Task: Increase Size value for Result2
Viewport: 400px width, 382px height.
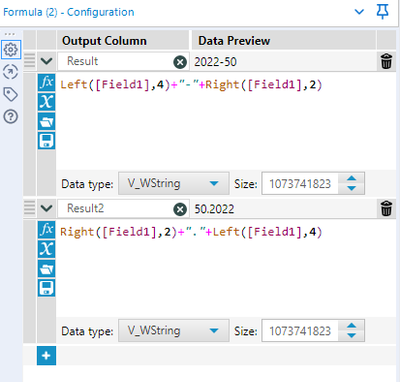Action: pos(351,326)
